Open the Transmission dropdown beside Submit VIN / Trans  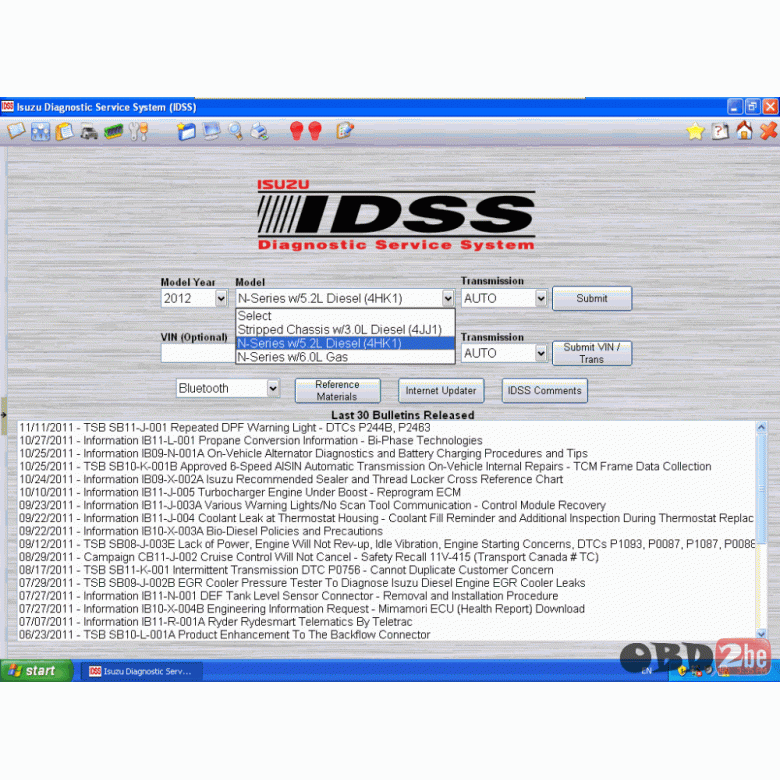pyautogui.click(x=504, y=353)
